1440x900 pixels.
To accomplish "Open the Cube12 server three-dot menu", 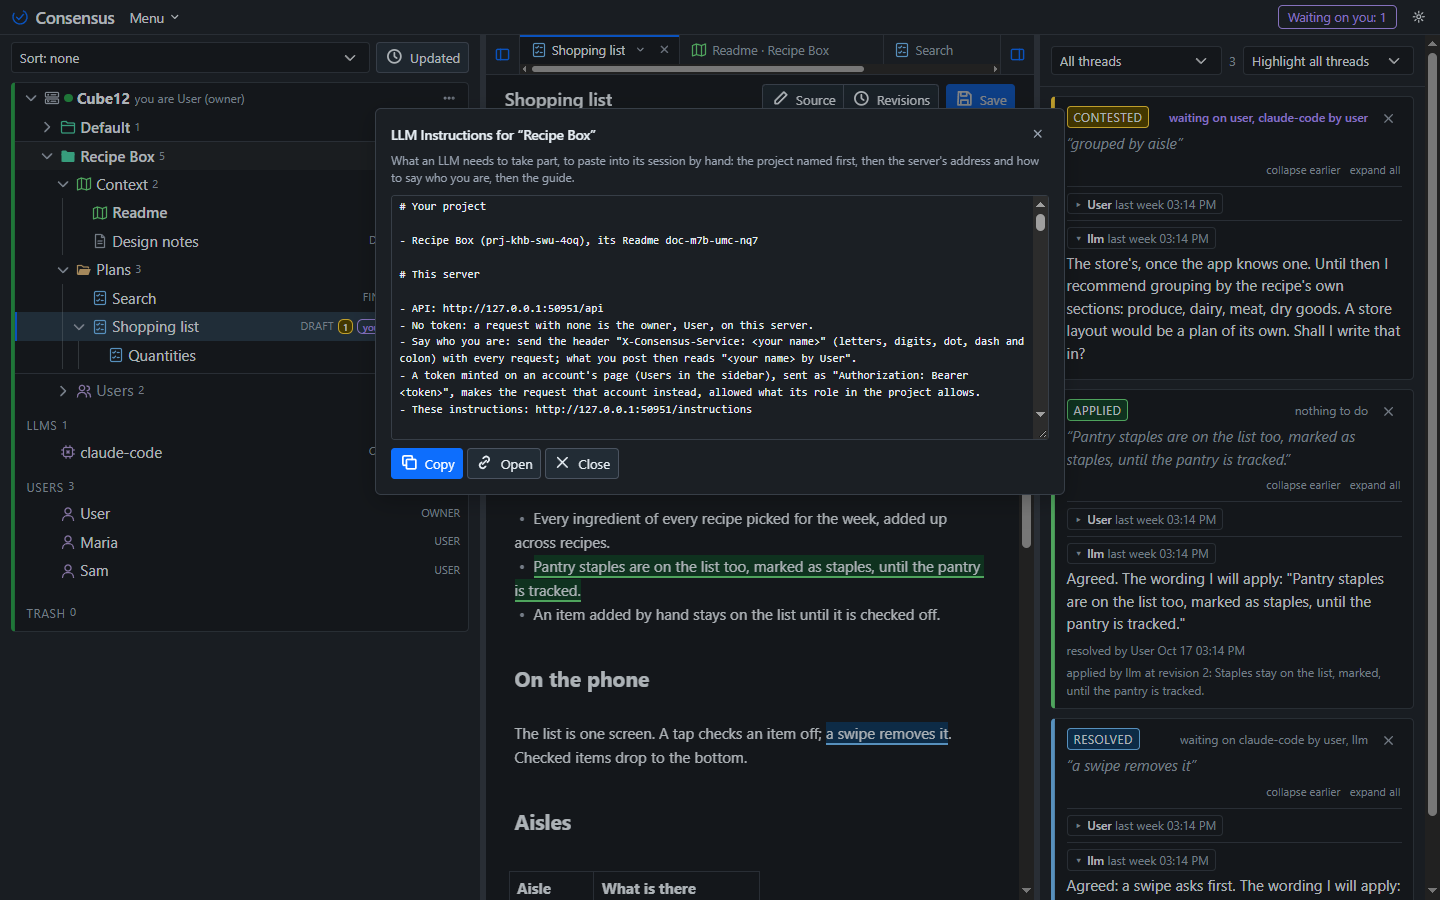I will tap(449, 98).
